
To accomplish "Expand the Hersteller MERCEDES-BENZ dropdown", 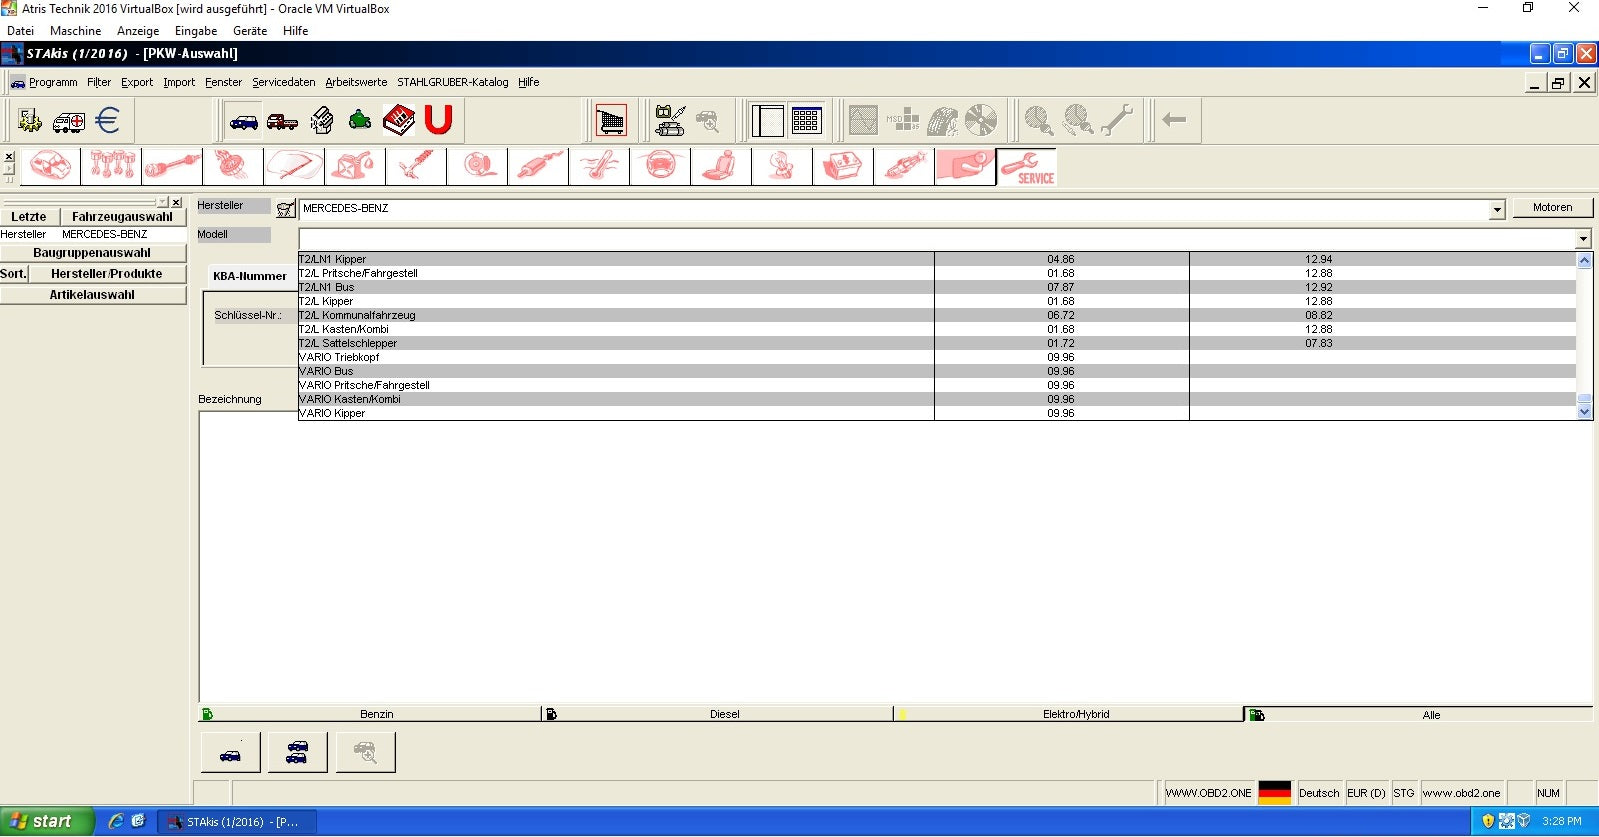I will pyautogui.click(x=1496, y=210).
